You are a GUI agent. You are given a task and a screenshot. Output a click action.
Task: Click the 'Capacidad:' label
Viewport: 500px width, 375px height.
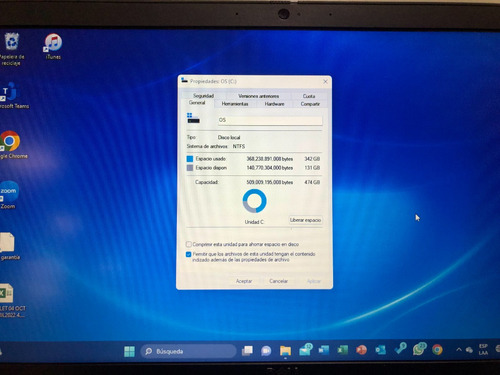click(x=207, y=182)
